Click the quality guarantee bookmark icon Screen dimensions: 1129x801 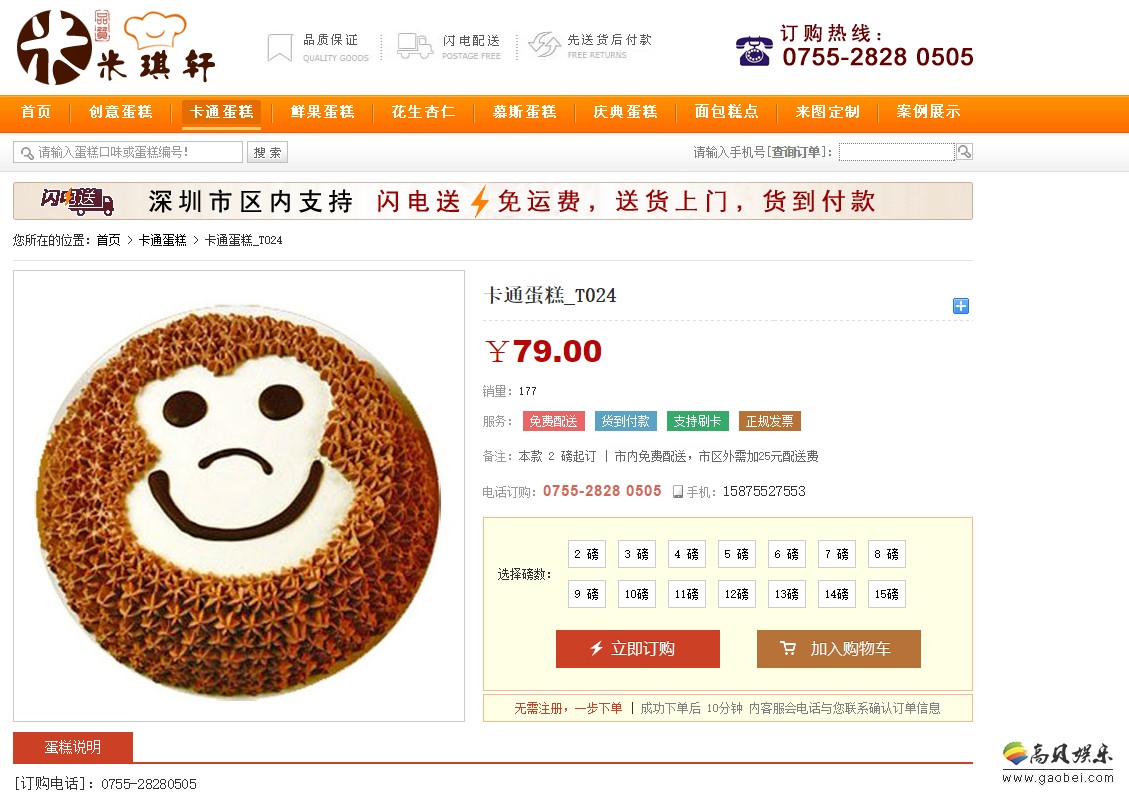[279, 48]
